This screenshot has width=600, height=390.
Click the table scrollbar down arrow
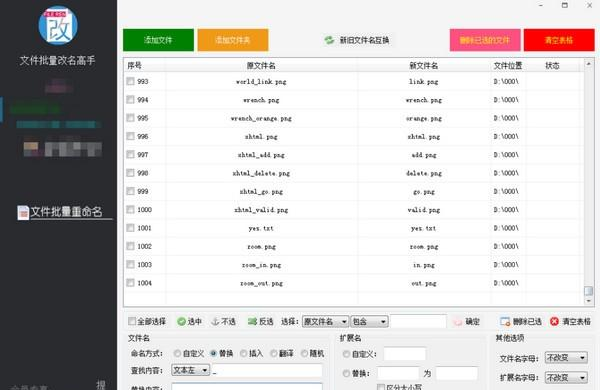pos(589,301)
